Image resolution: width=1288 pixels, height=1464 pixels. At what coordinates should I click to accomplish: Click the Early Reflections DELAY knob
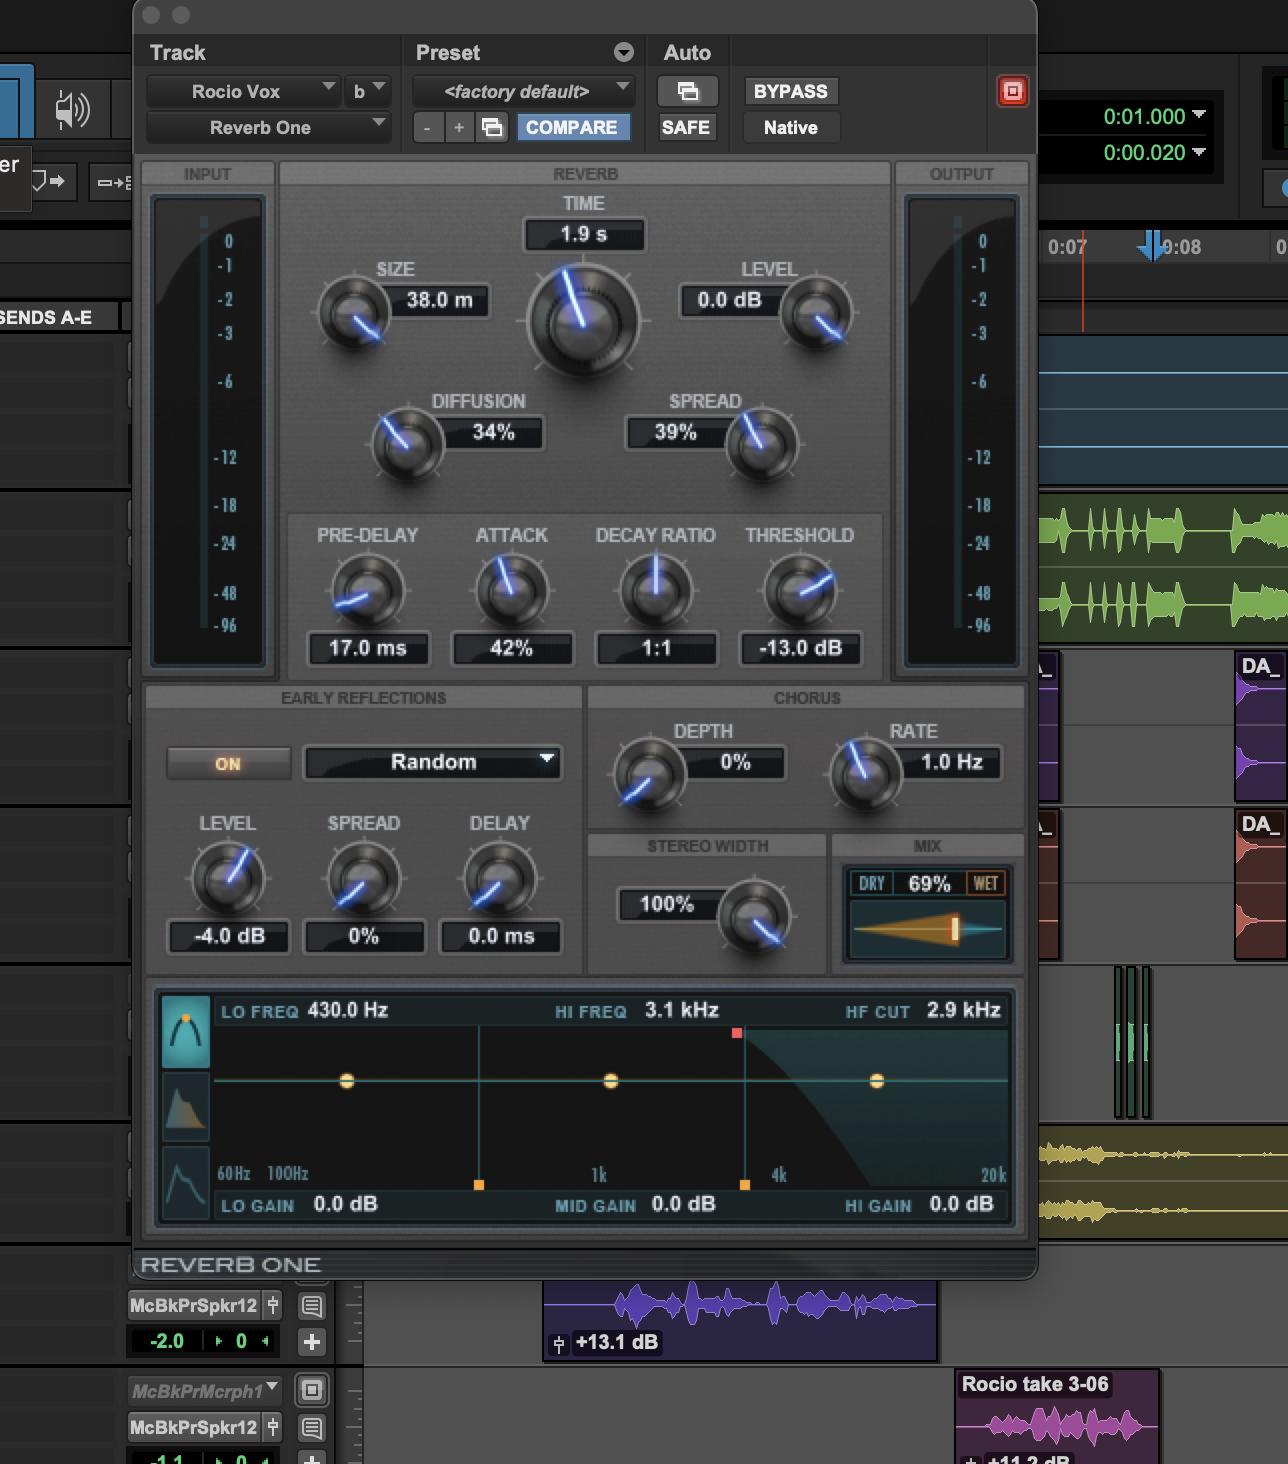pos(500,878)
